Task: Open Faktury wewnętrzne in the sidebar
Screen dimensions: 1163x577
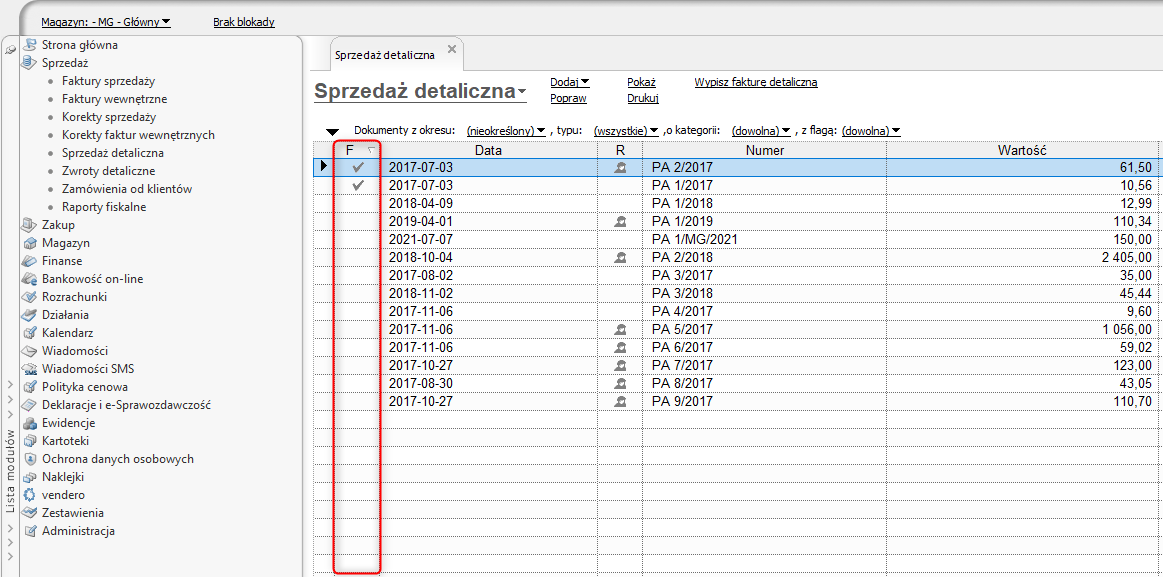Action: [114, 99]
